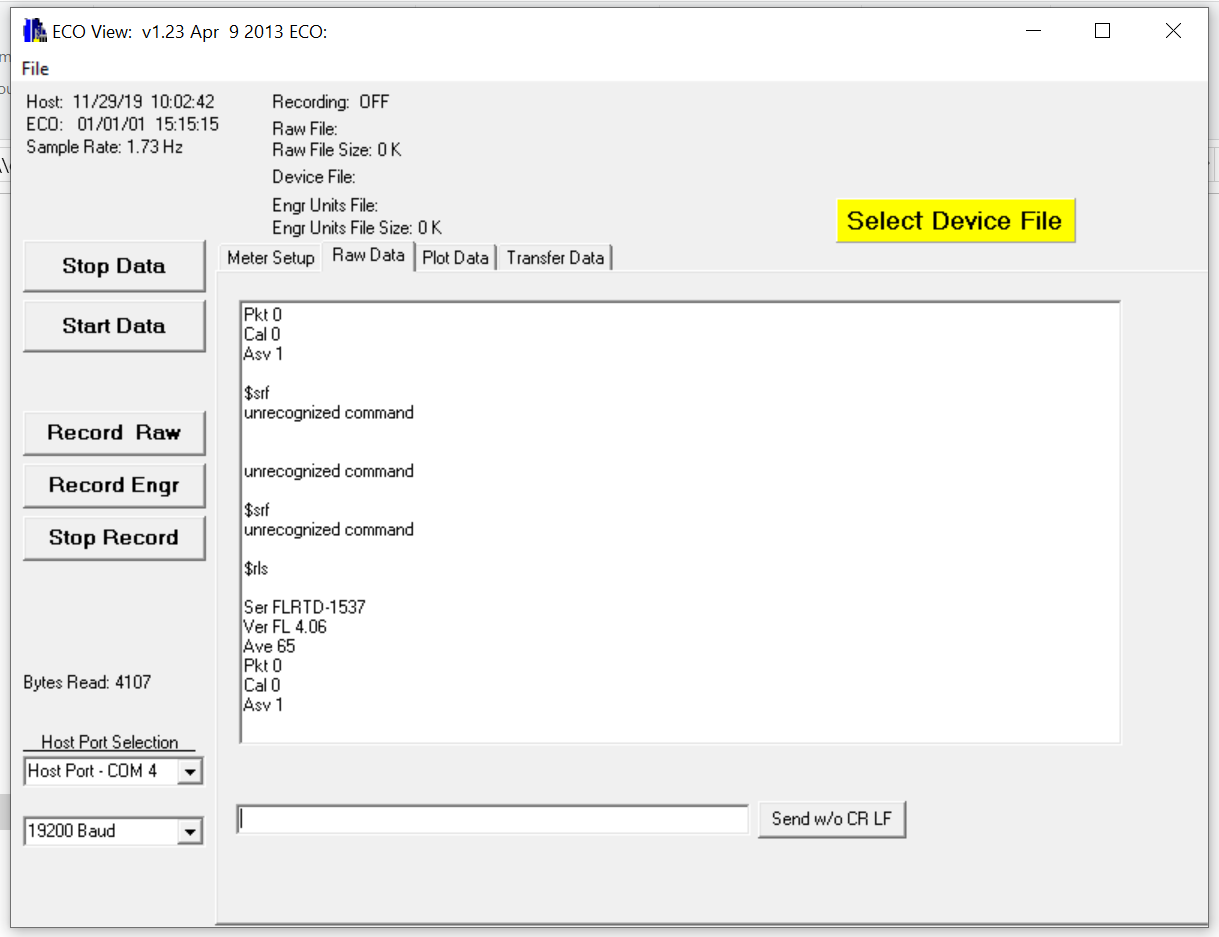Select the Raw Data tab

click(368, 256)
